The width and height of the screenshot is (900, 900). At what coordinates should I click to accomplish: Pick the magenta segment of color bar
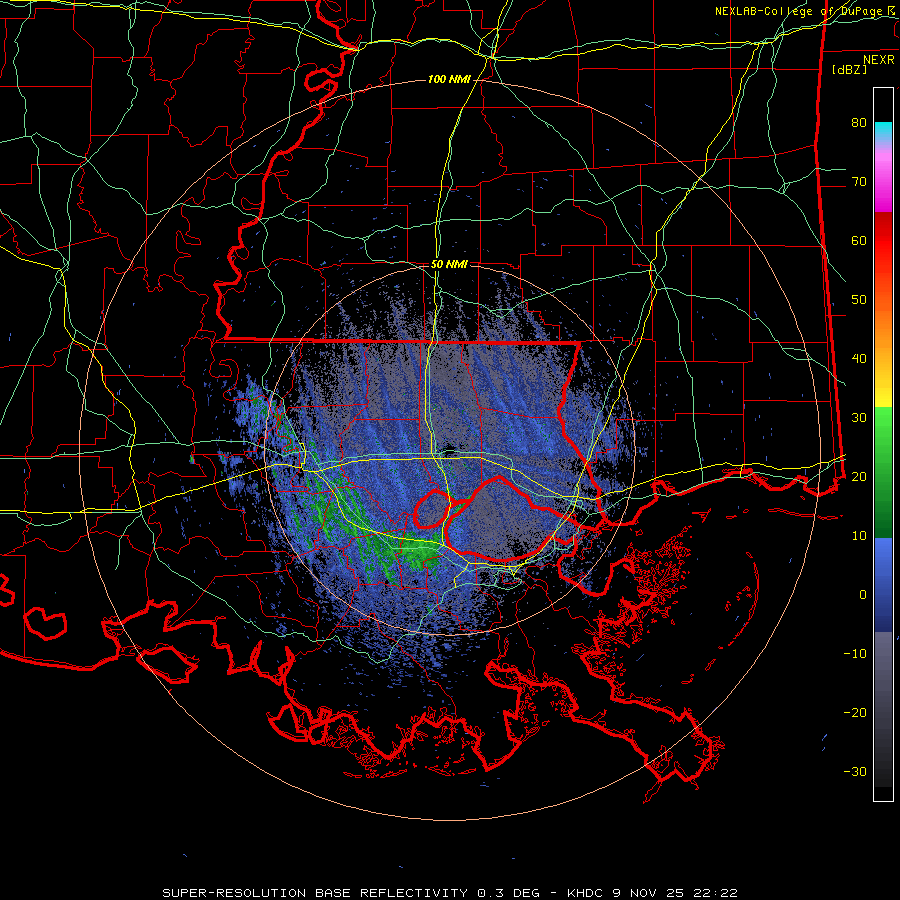tap(883, 184)
